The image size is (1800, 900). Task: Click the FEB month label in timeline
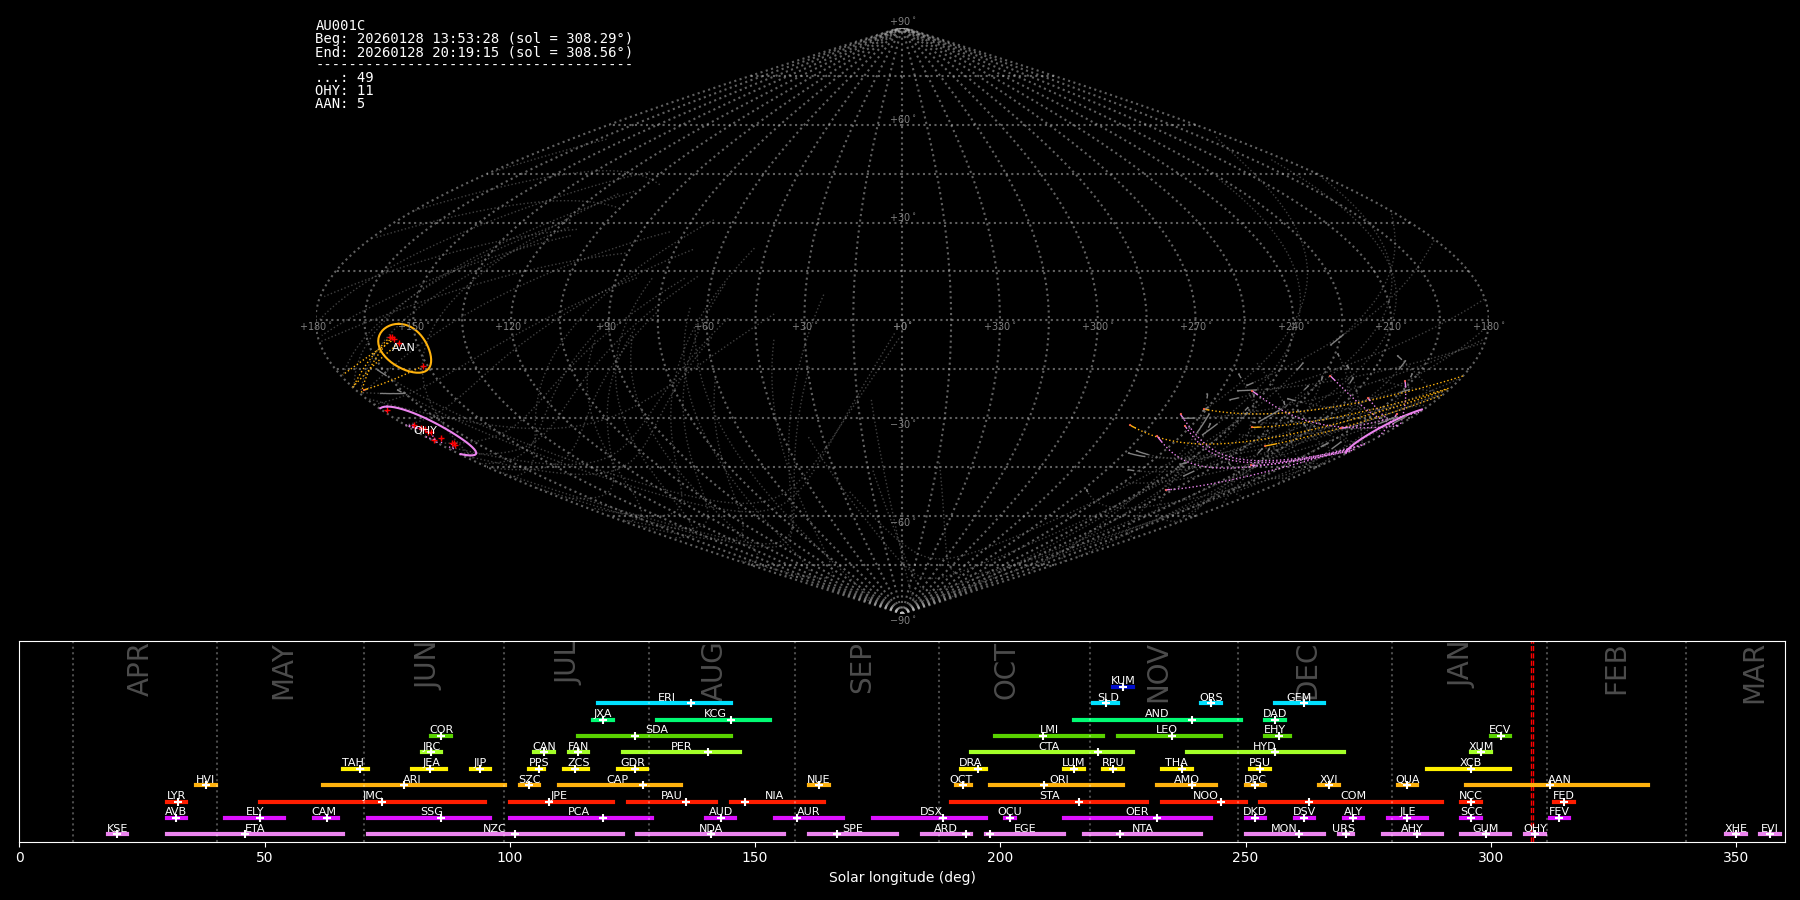coord(1616,670)
